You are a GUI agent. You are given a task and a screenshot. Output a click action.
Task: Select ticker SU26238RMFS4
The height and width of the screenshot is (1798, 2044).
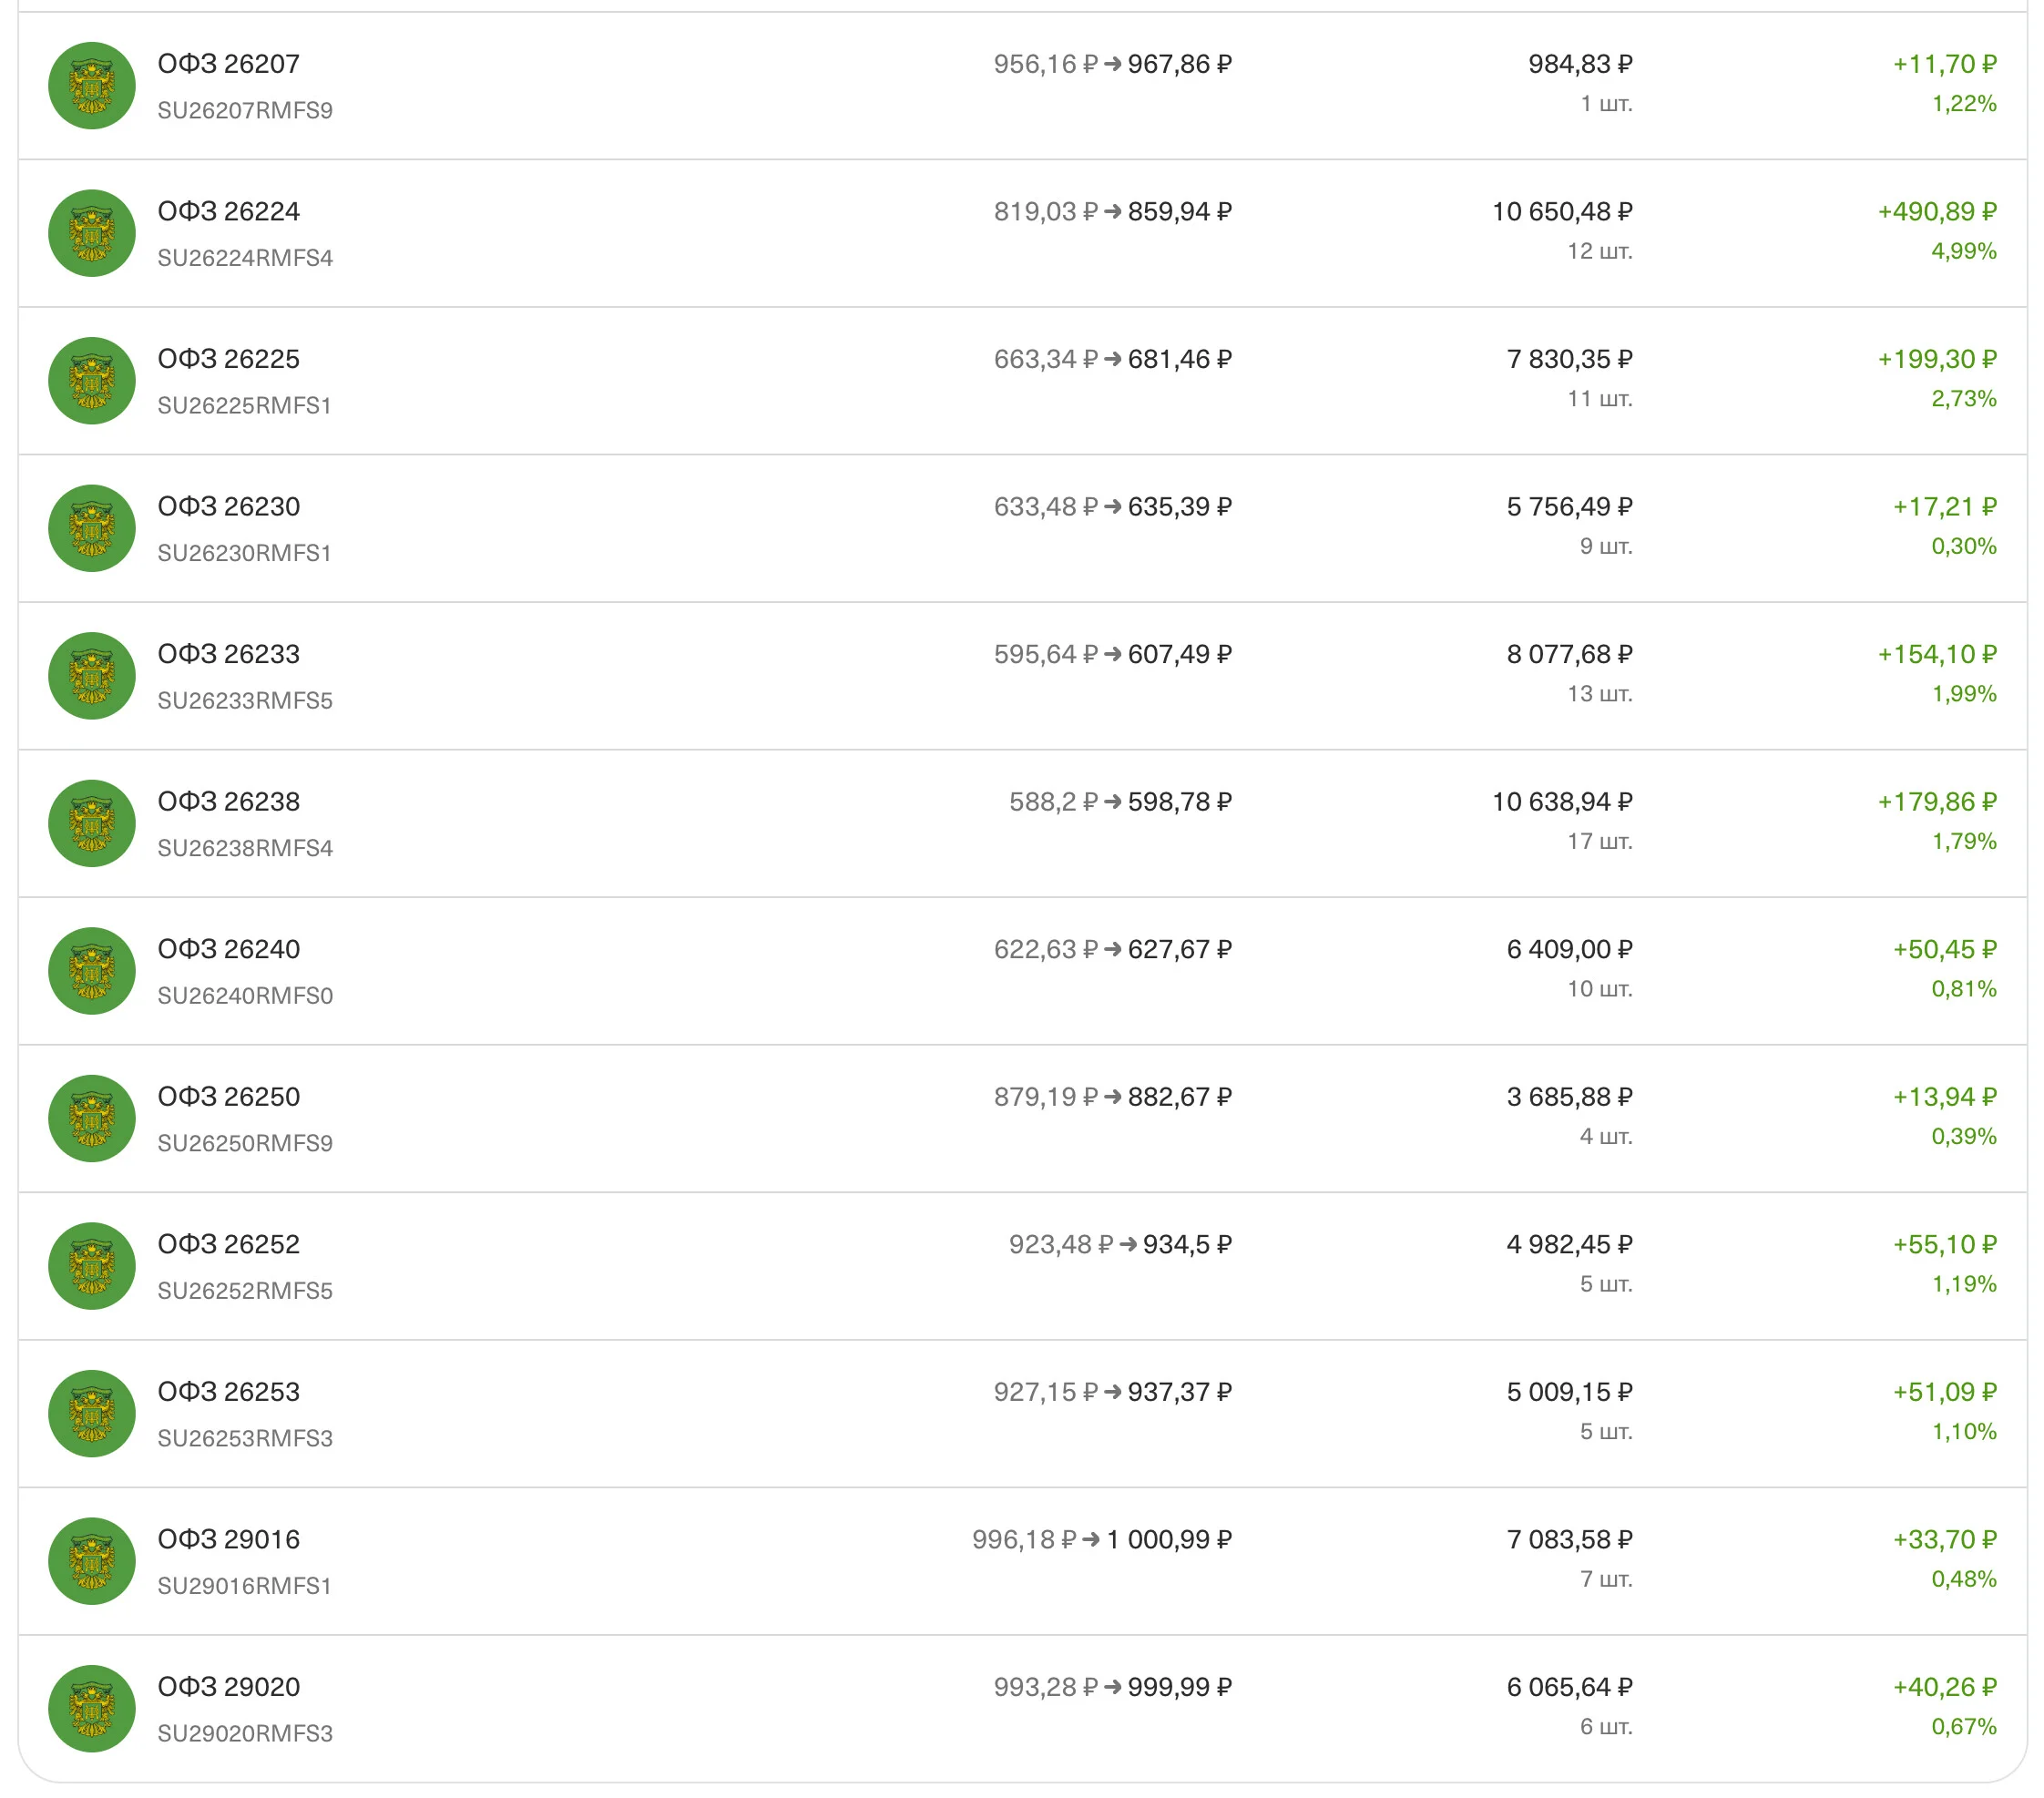click(x=245, y=848)
